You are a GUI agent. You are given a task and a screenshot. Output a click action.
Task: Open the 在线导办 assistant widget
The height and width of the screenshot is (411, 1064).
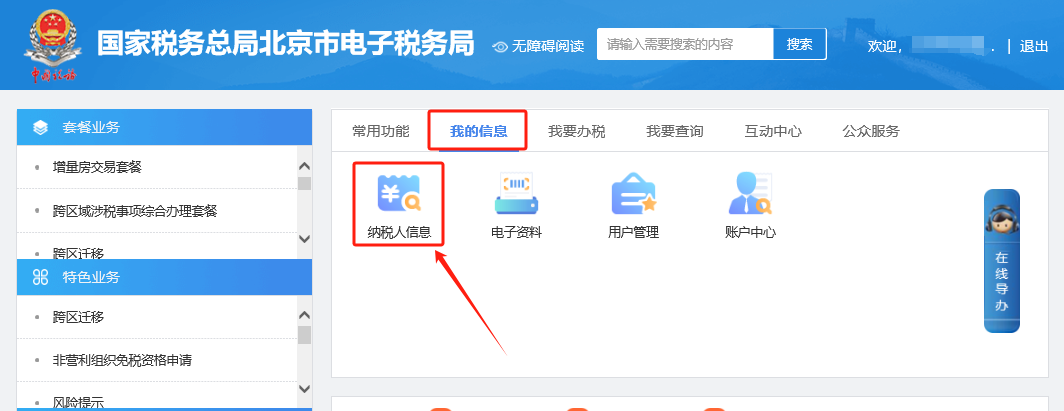(1002, 261)
